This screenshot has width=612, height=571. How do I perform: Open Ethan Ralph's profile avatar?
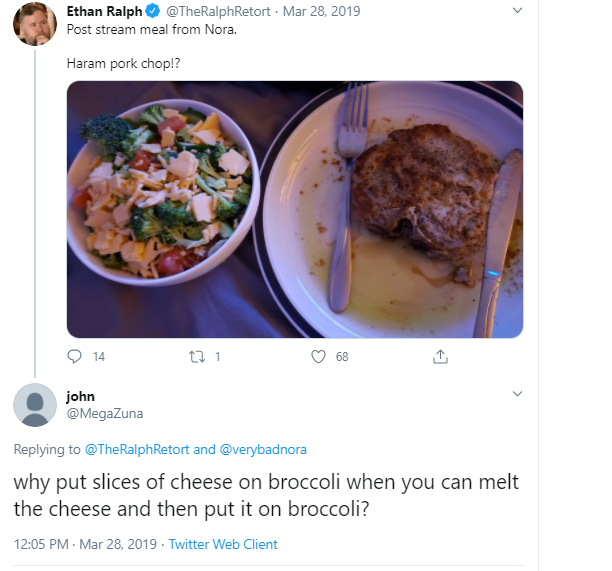click(x=35, y=24)
